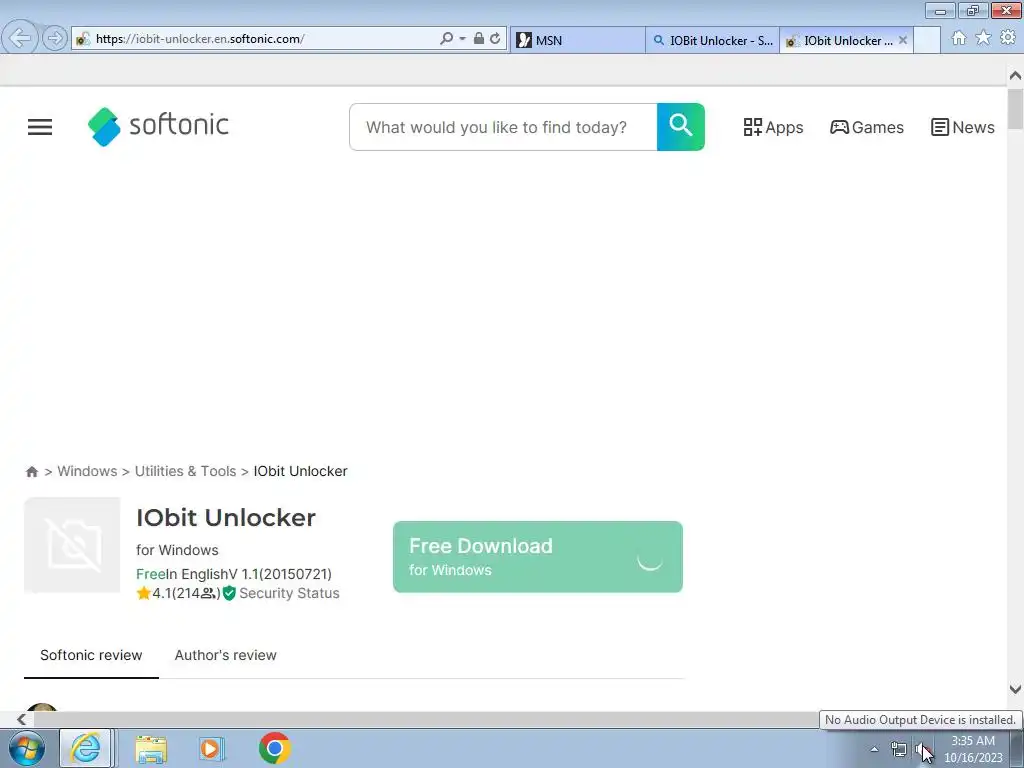1024x768 pixels.
Task: Click the green Security Status shield icon
Action: [229, 593]
